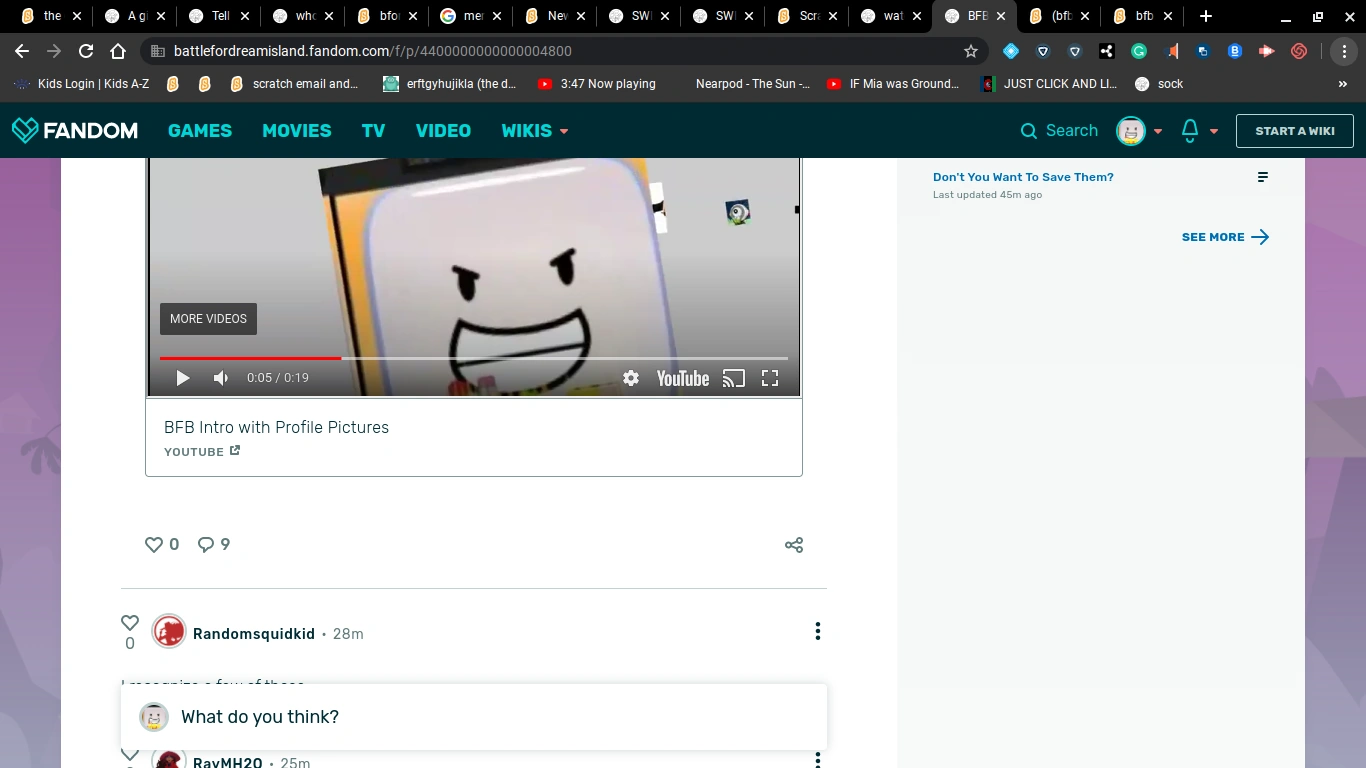Open the BFB Intro with Profile Pictures link
This screenshot has width=1366, height=768.
click(276, 427)
